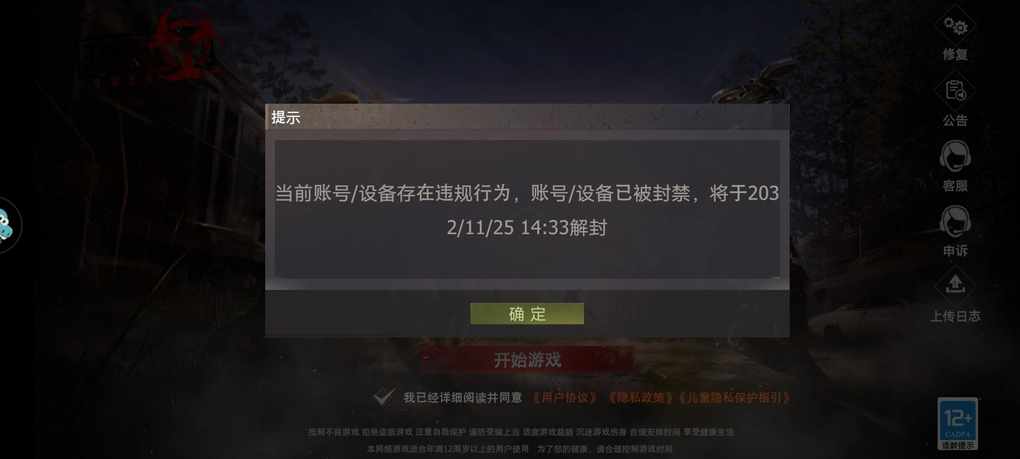Click the 适龄提示 label under age badge
Screen dimensions: 1020x459
[958, 445]
